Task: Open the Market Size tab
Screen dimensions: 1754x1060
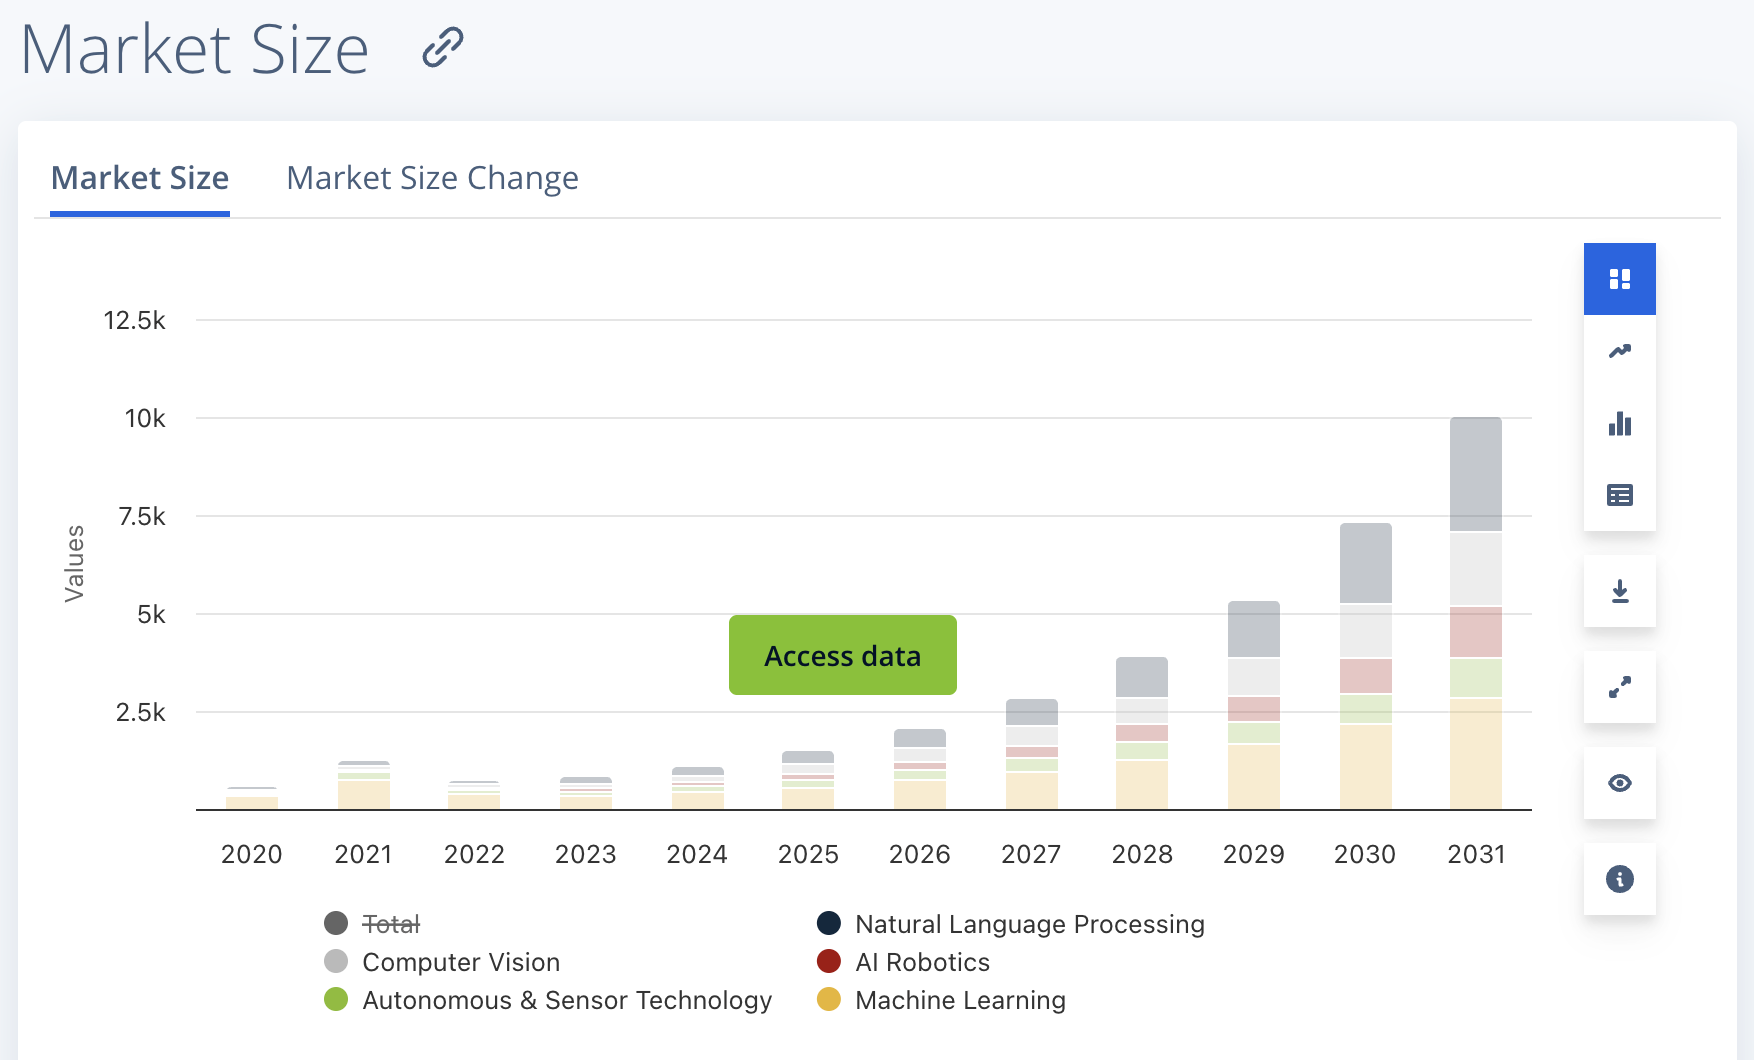Action: [140, 178]
